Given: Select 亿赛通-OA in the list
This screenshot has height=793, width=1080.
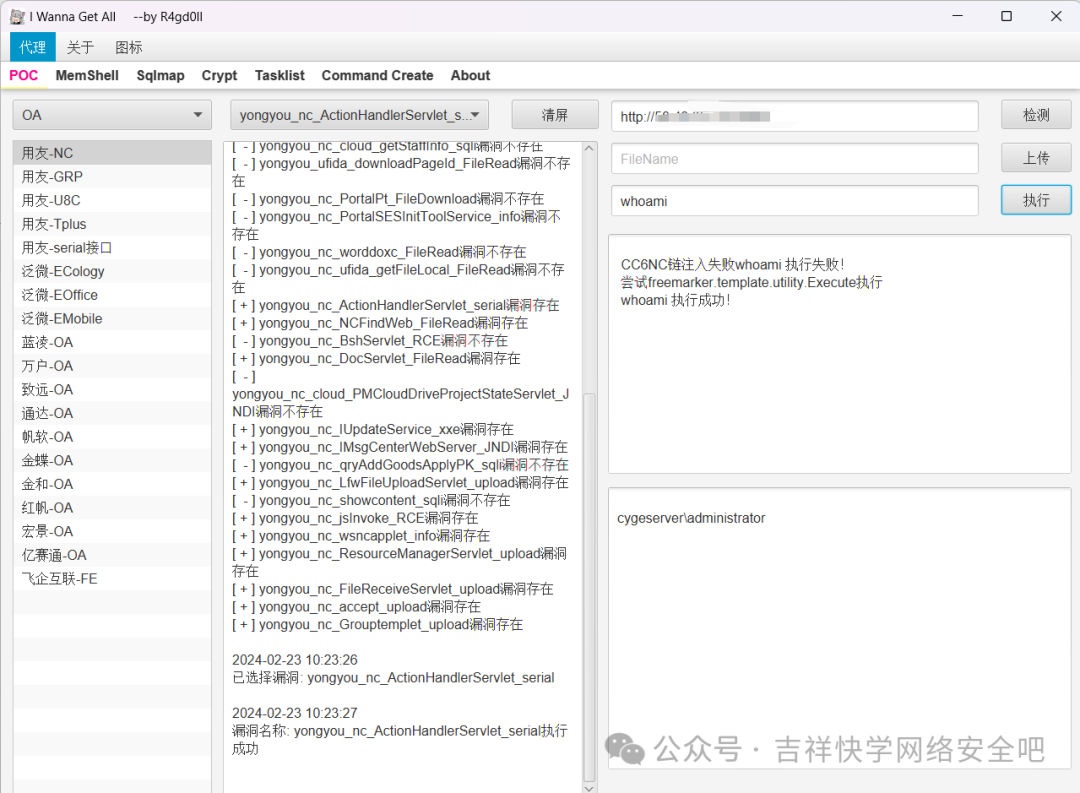Looking at the screenshot, I should [112, 555].
